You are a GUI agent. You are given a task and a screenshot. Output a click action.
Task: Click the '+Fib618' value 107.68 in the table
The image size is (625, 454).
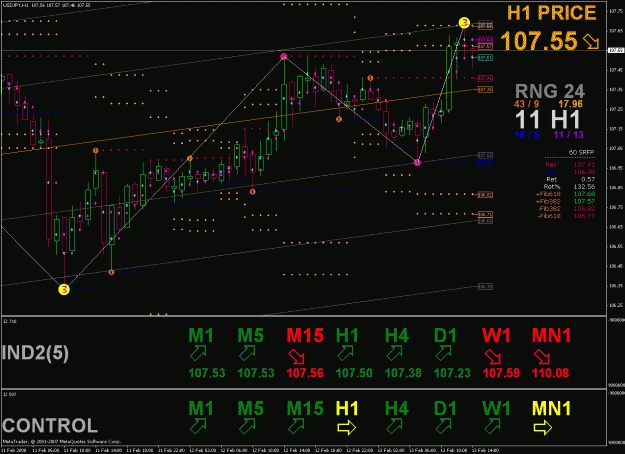pos(584,194)
